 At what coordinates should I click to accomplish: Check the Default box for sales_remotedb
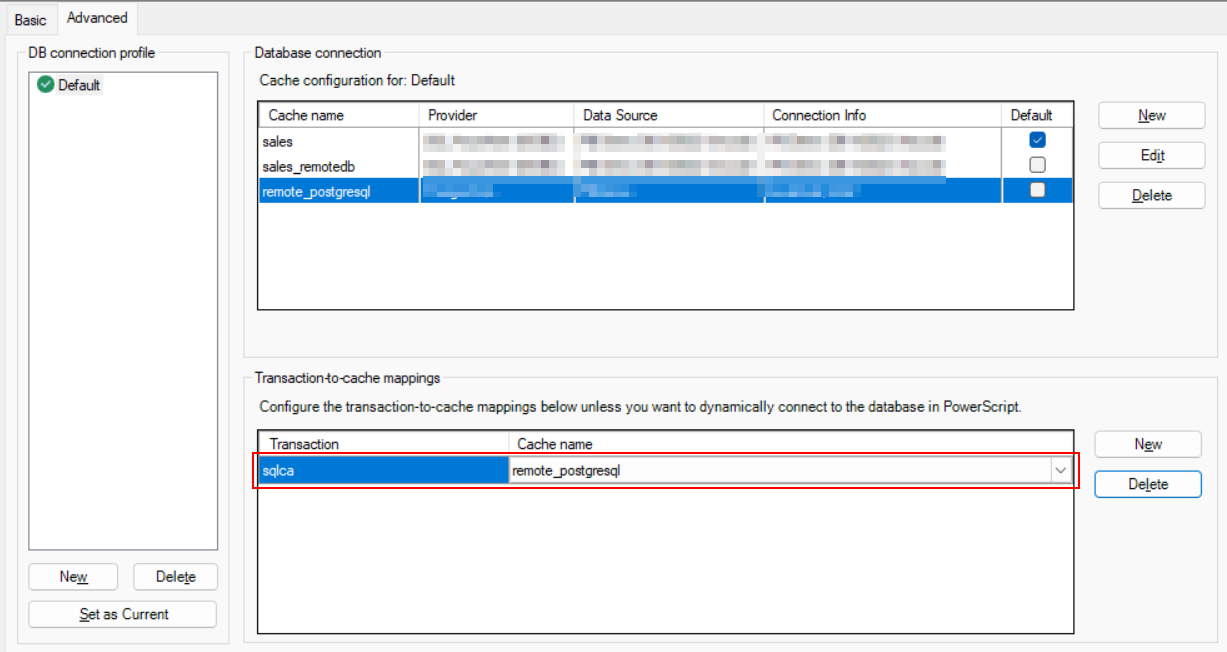click(1037, 165)
